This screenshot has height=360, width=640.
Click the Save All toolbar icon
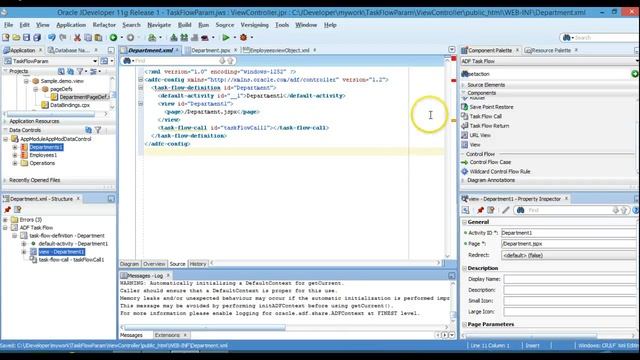[37, 38]
